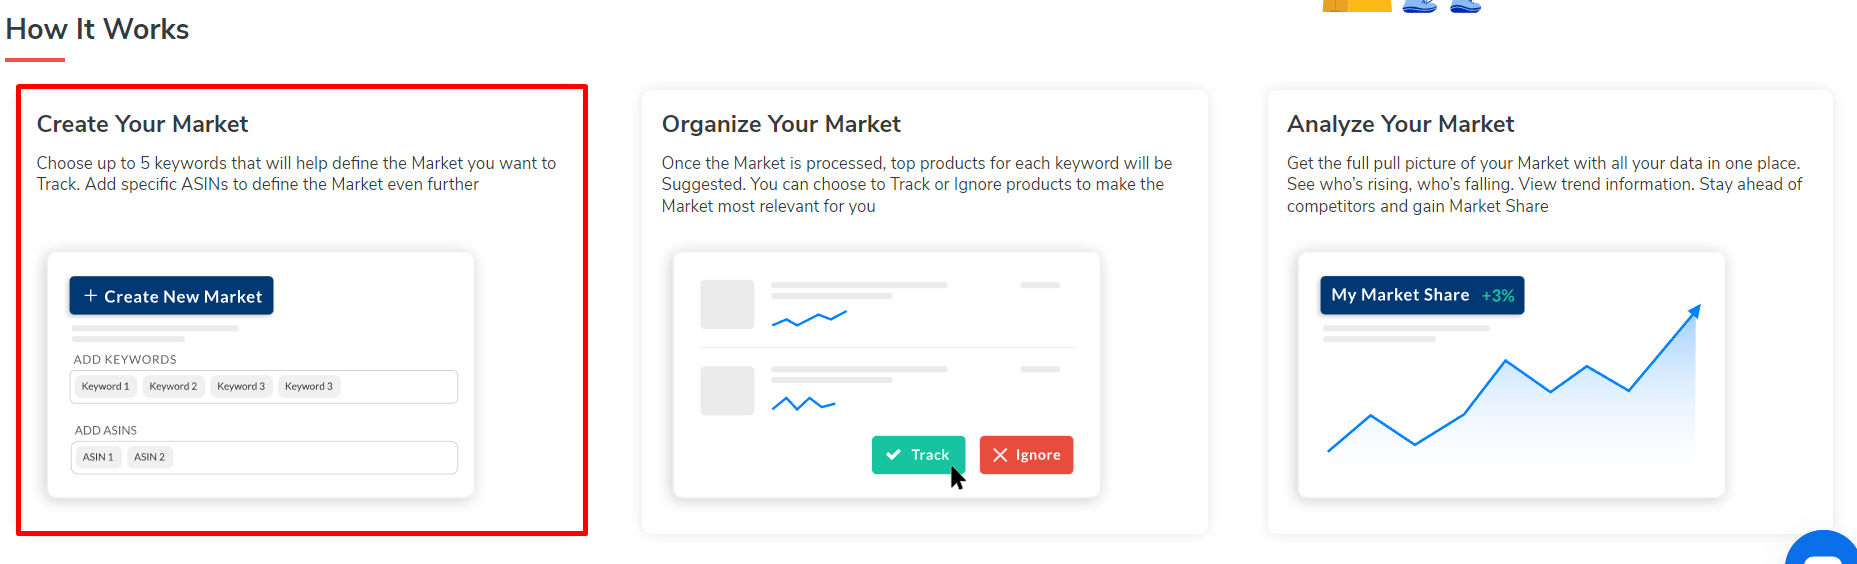Click the checkmark icon on Track
Image resolution: width=1857 pixels, height=564 pixels.
tap(893, 455)
